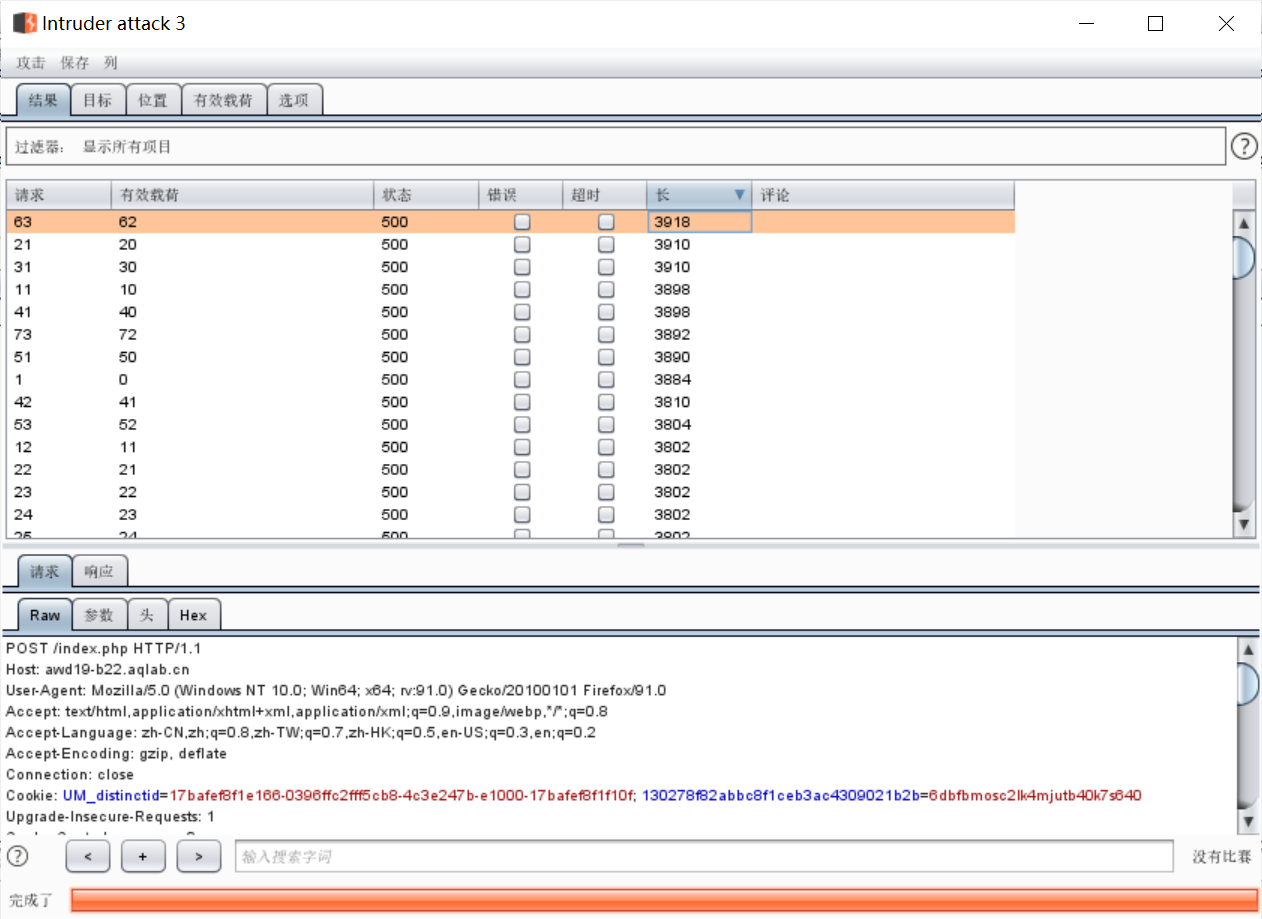Click request viewer scrollbar down arrow

coord(1247,821)
